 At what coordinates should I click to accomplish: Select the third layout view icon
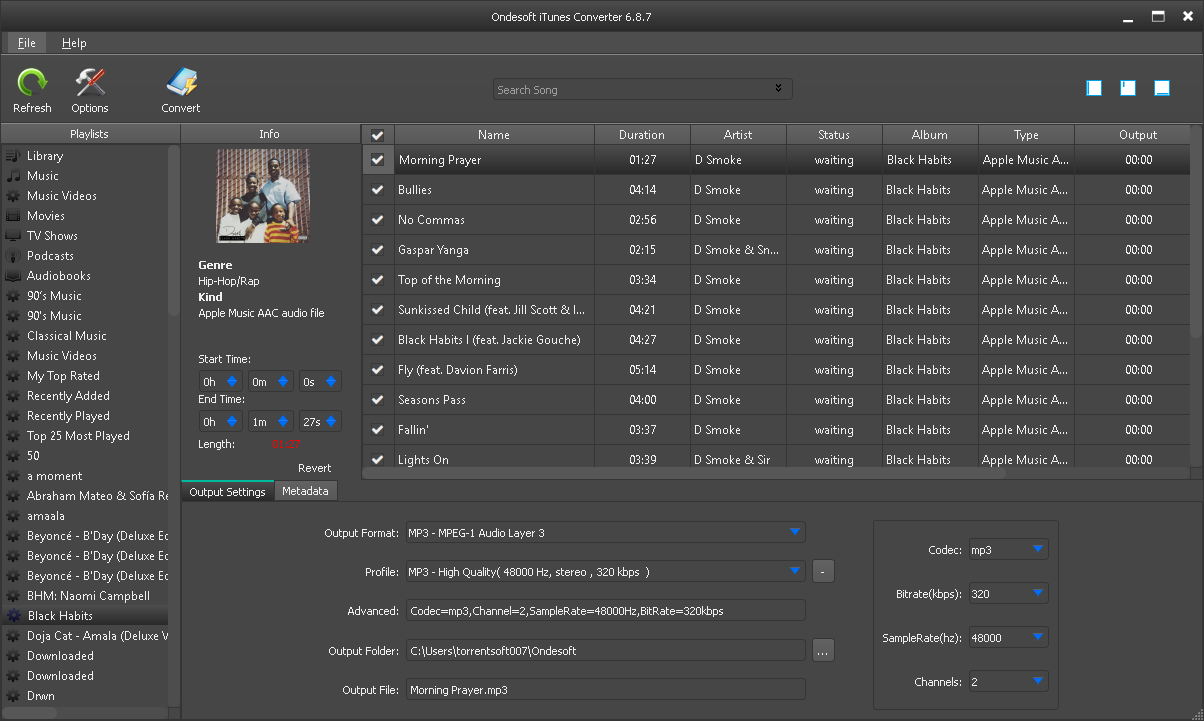pyautogui.click(x=1162, y=88)
